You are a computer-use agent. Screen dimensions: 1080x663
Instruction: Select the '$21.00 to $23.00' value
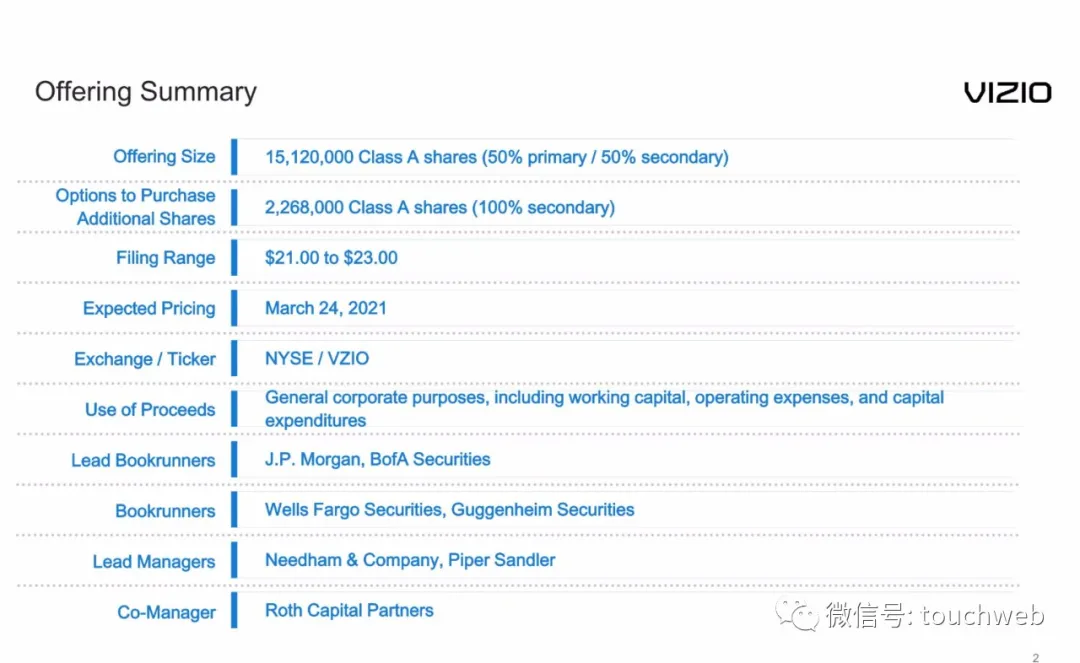coord(331,257)
